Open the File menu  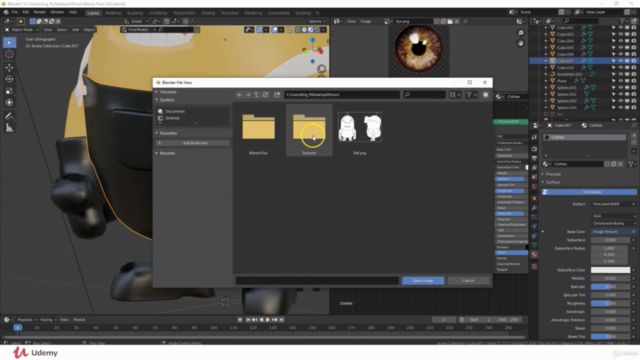(15, 12)
